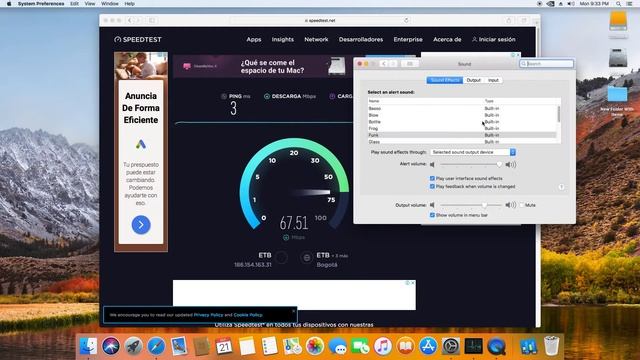The image size is (640, 360).
Task: Toggle Play feedback when volume is changed
Action: click(x=432, y=187)
